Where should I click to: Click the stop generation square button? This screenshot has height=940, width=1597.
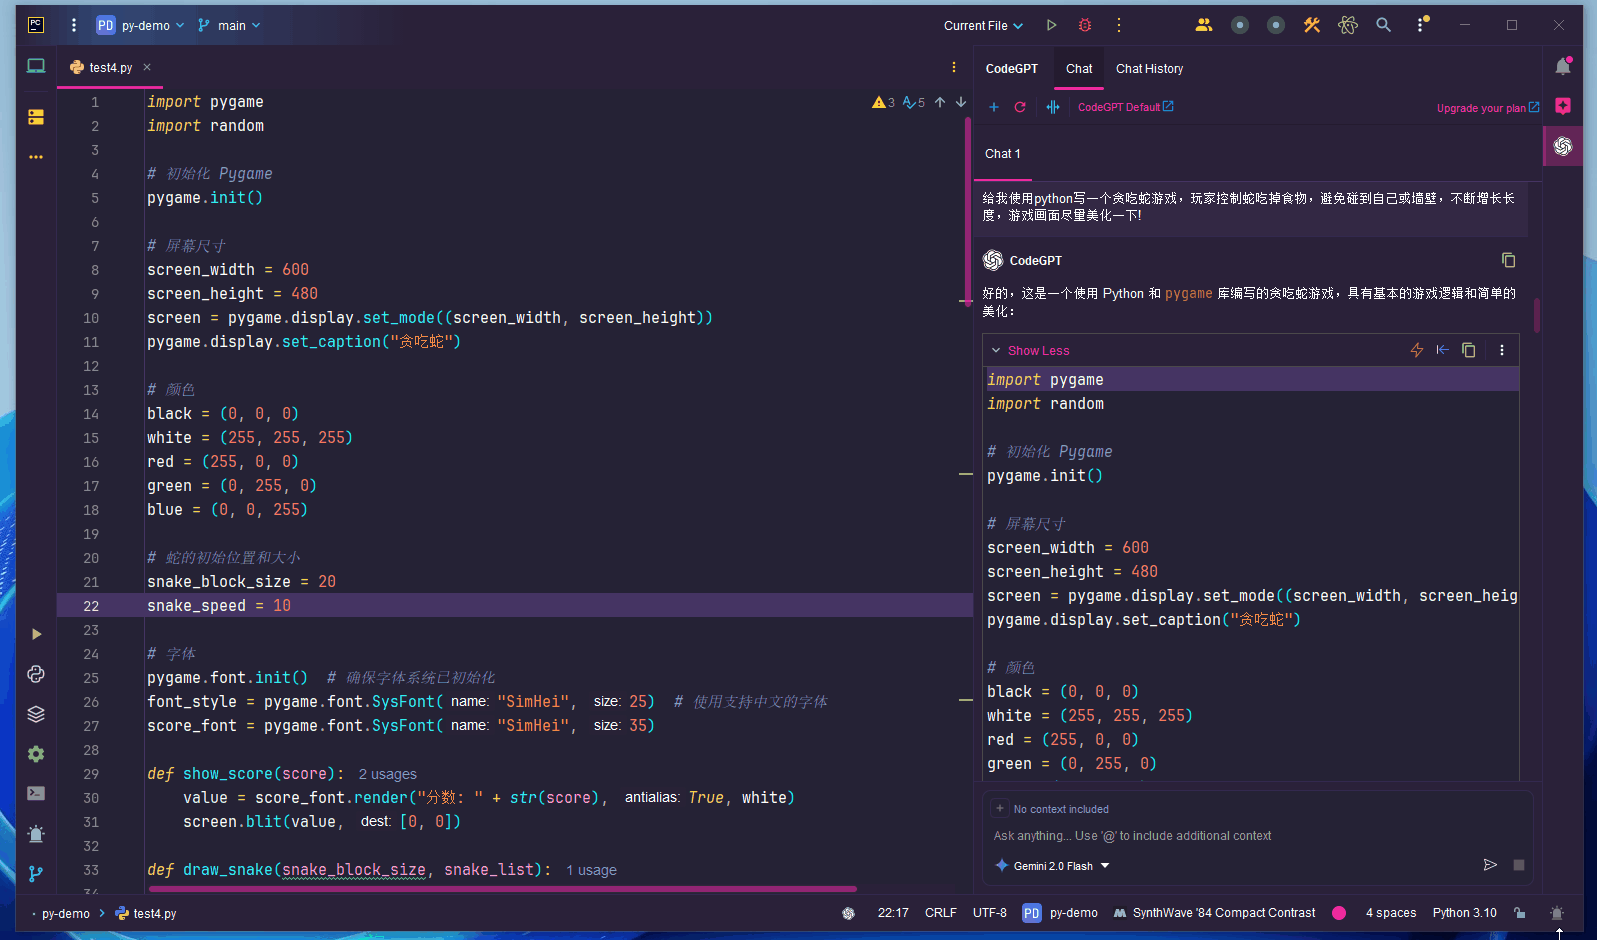pyautogui.click(x=1519, y=865)
